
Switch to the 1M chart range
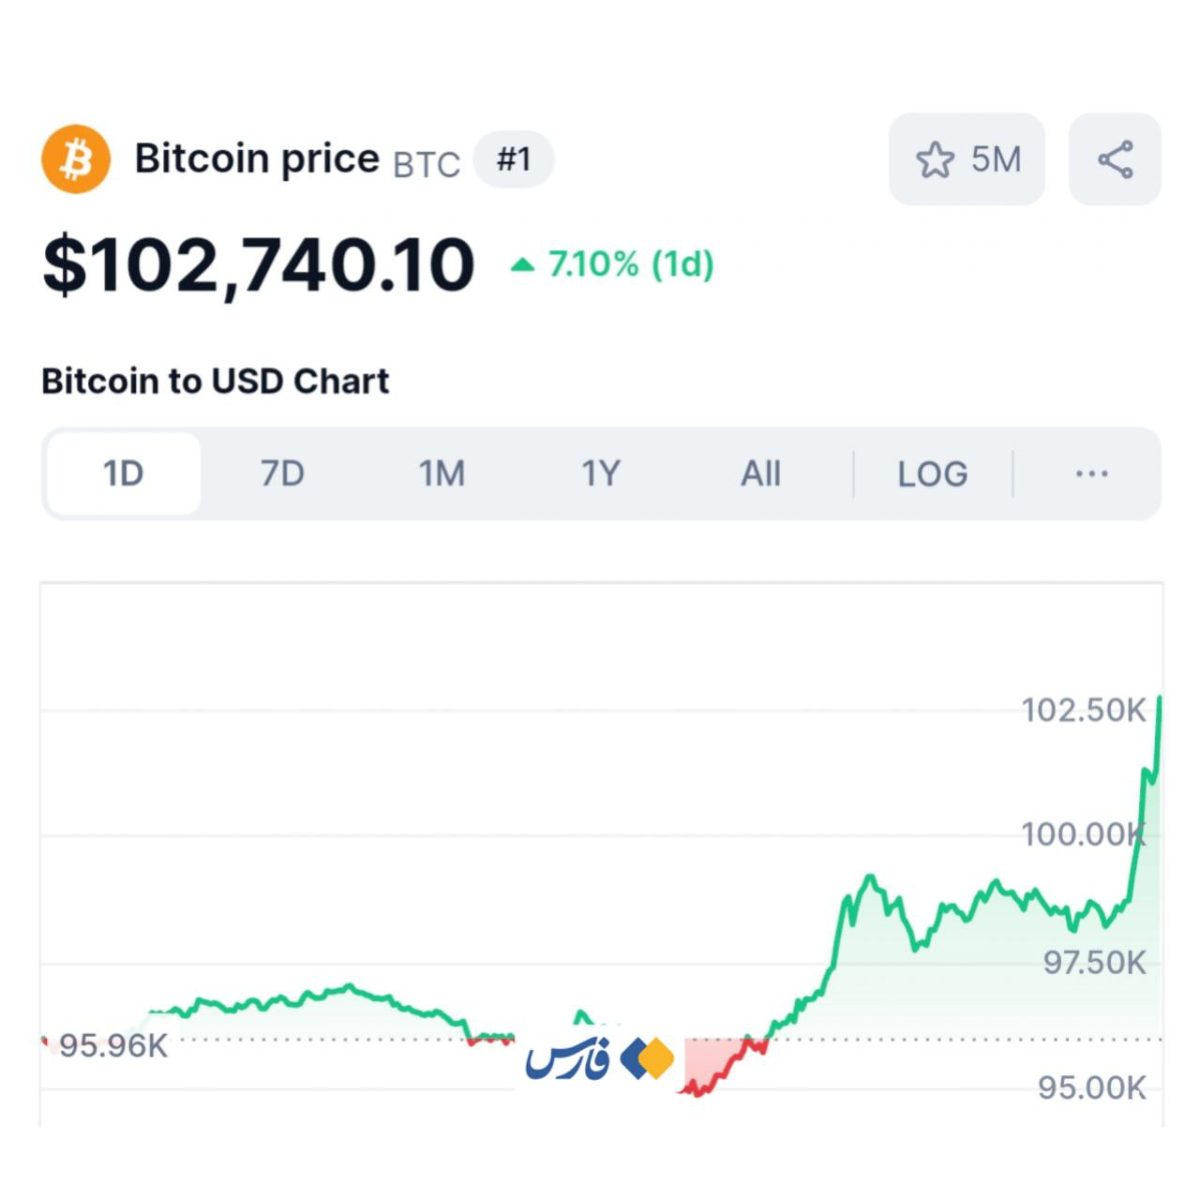pyautogui.click(x=441, y=474)
